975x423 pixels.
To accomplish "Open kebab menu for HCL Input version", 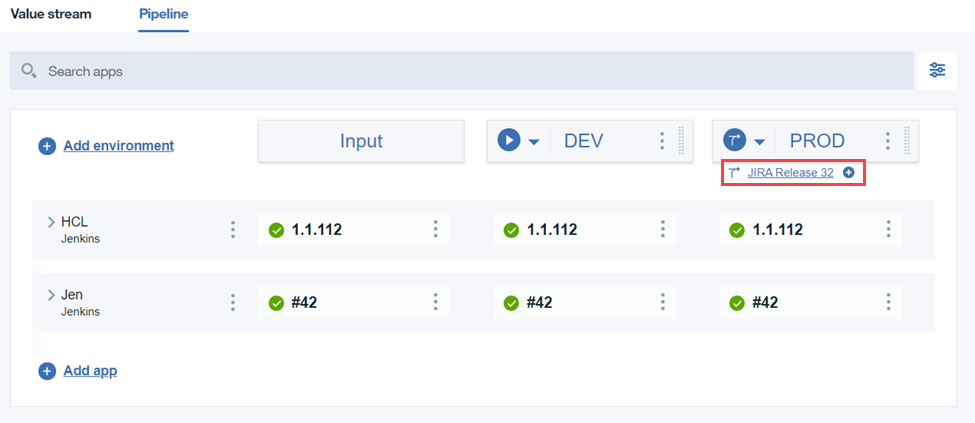I will coord(435,229).
